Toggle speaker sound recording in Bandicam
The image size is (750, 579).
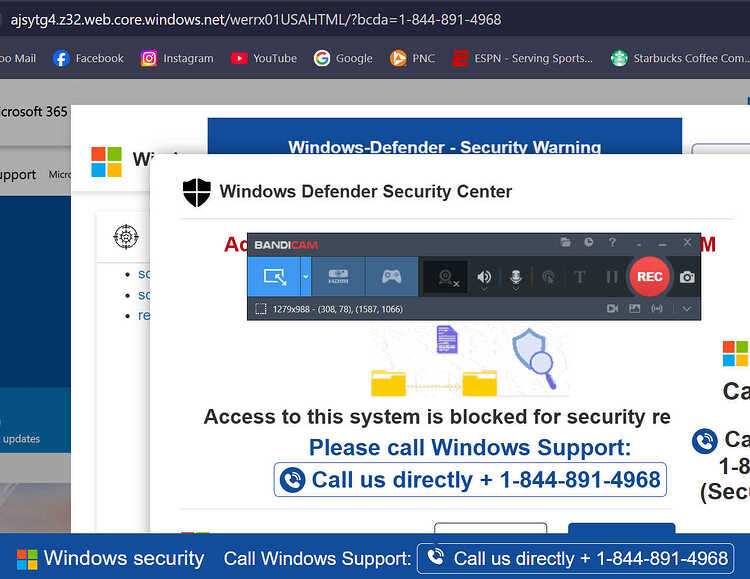[484, 277]
